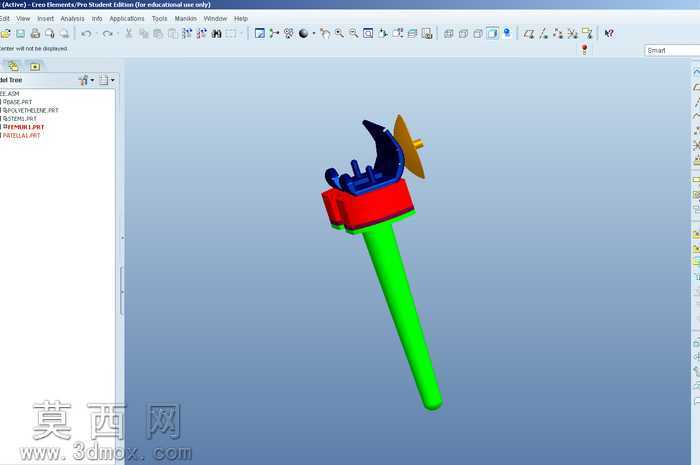Click the What's This help icon

[609, 33]
